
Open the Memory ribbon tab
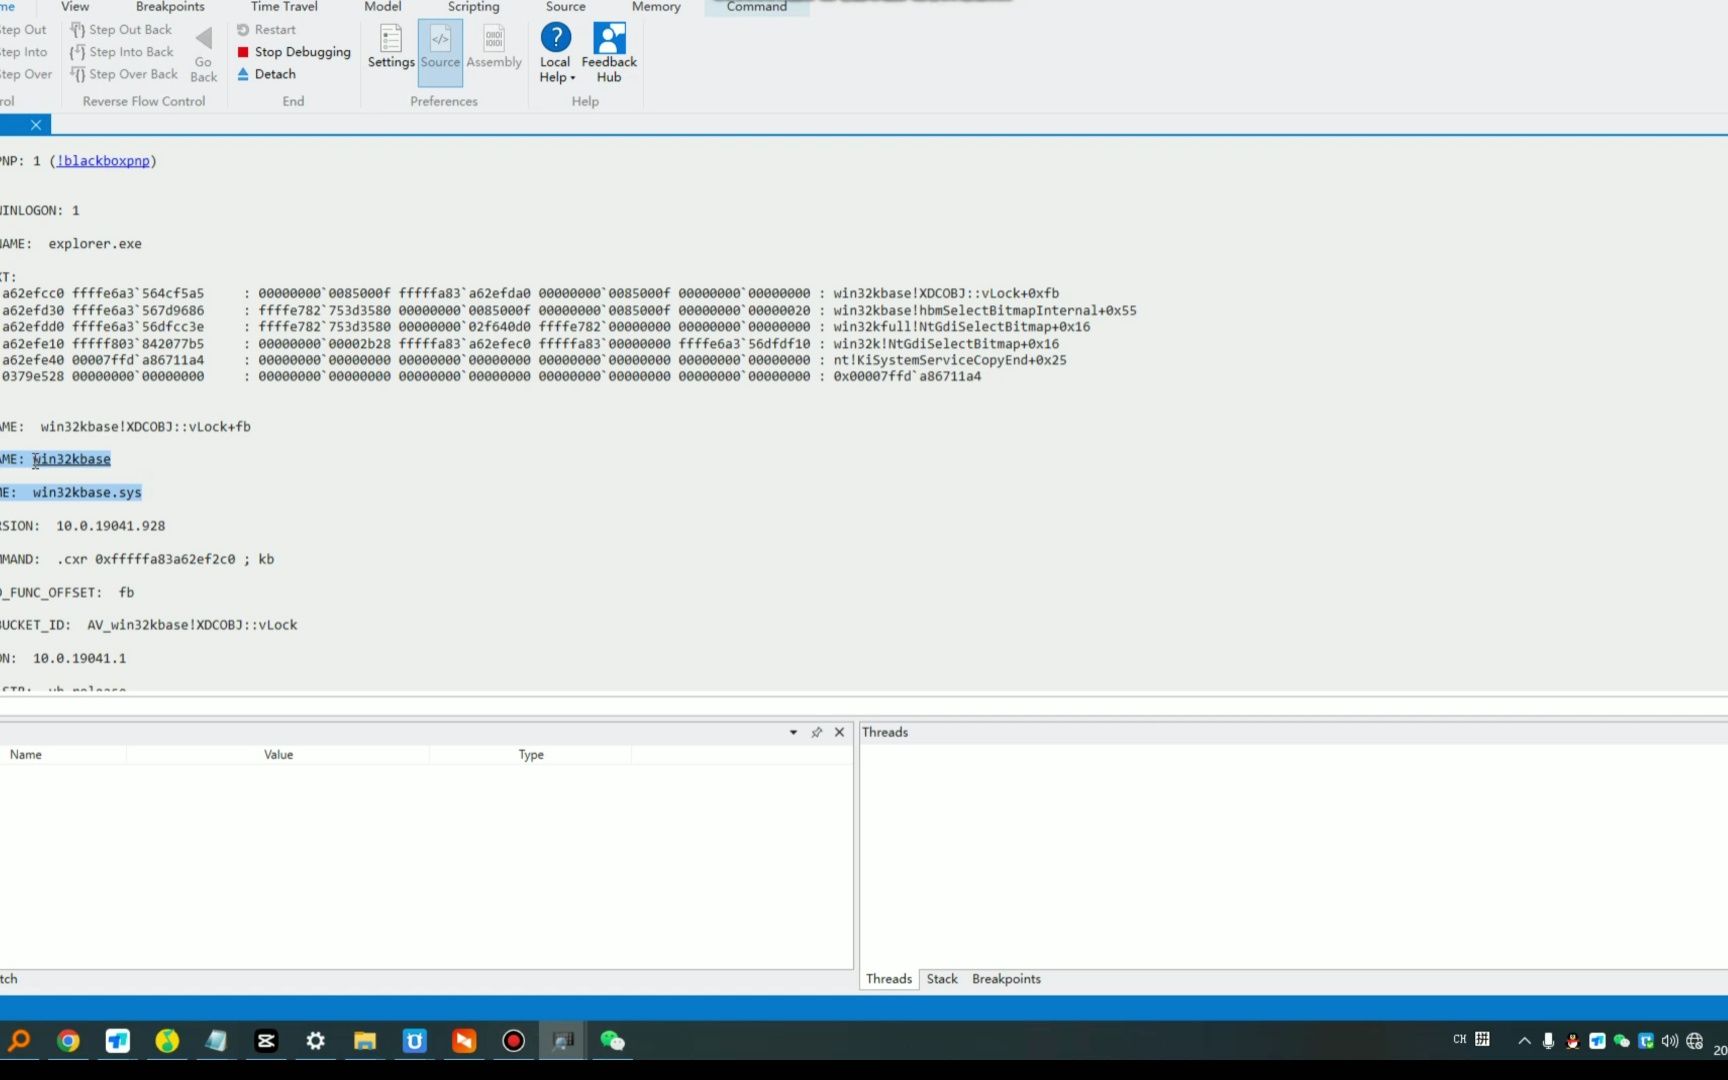(x=656, y=7)
